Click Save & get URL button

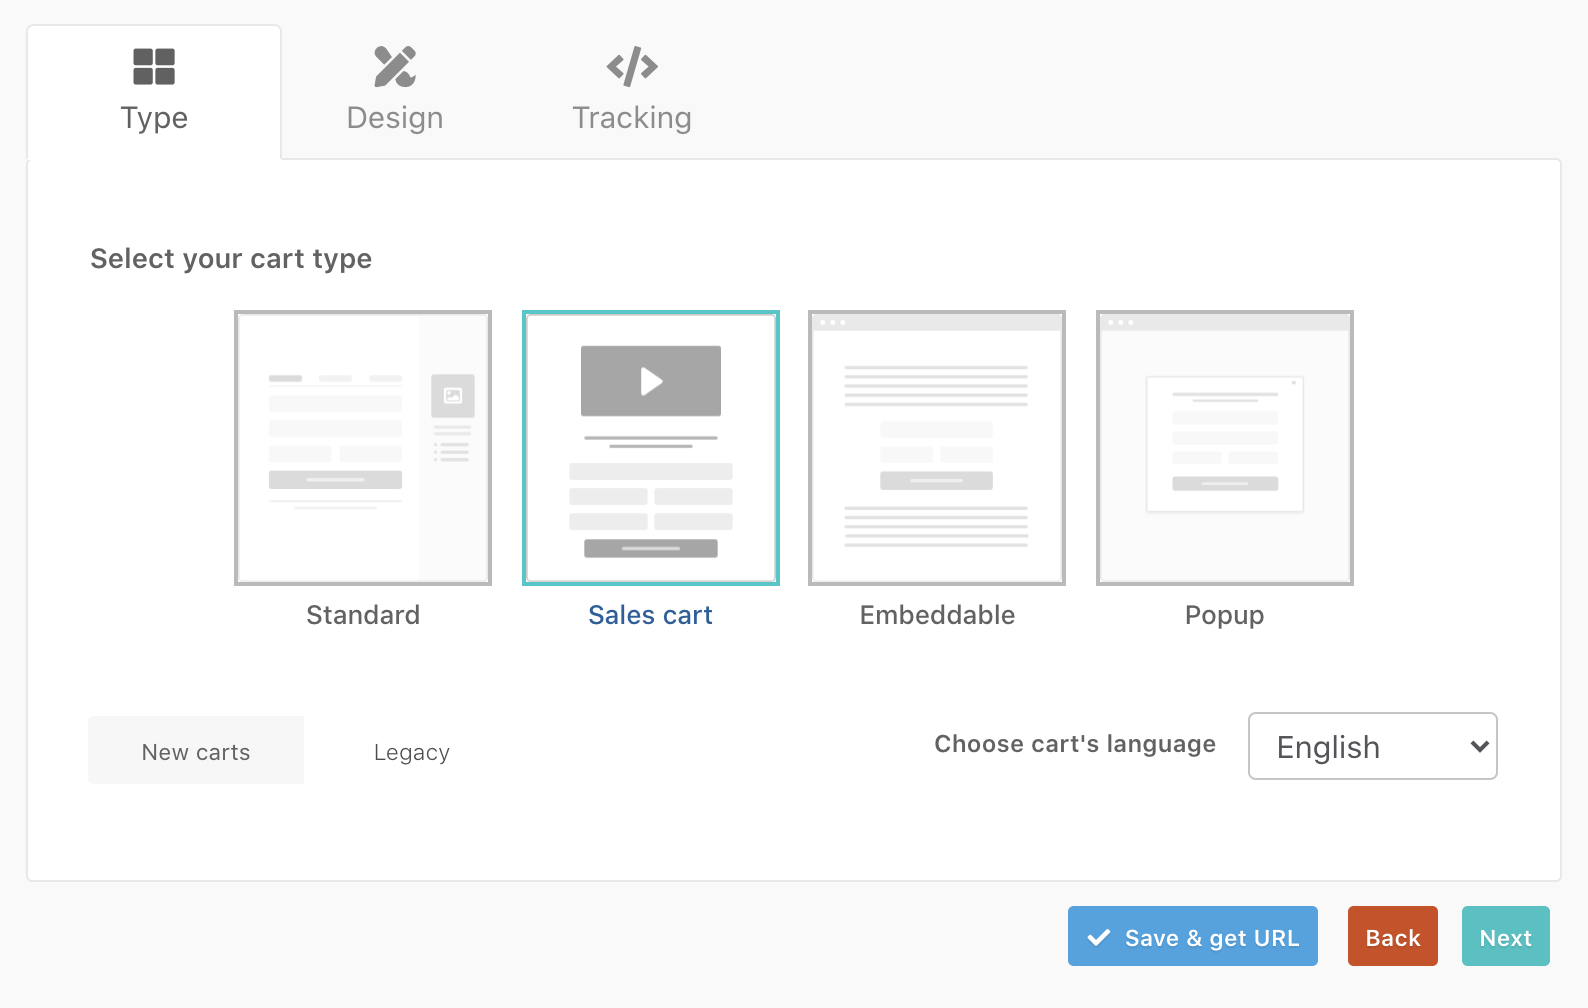1193,936
